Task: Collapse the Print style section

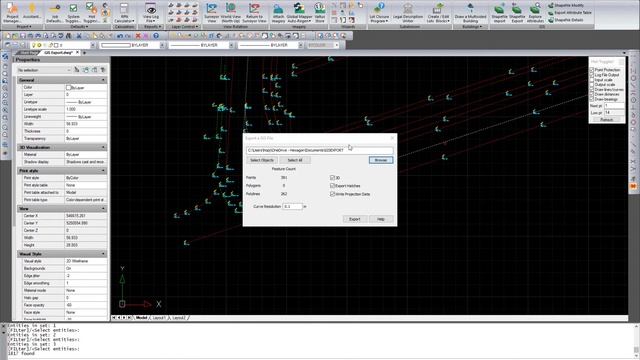Action: pos(103,170)
